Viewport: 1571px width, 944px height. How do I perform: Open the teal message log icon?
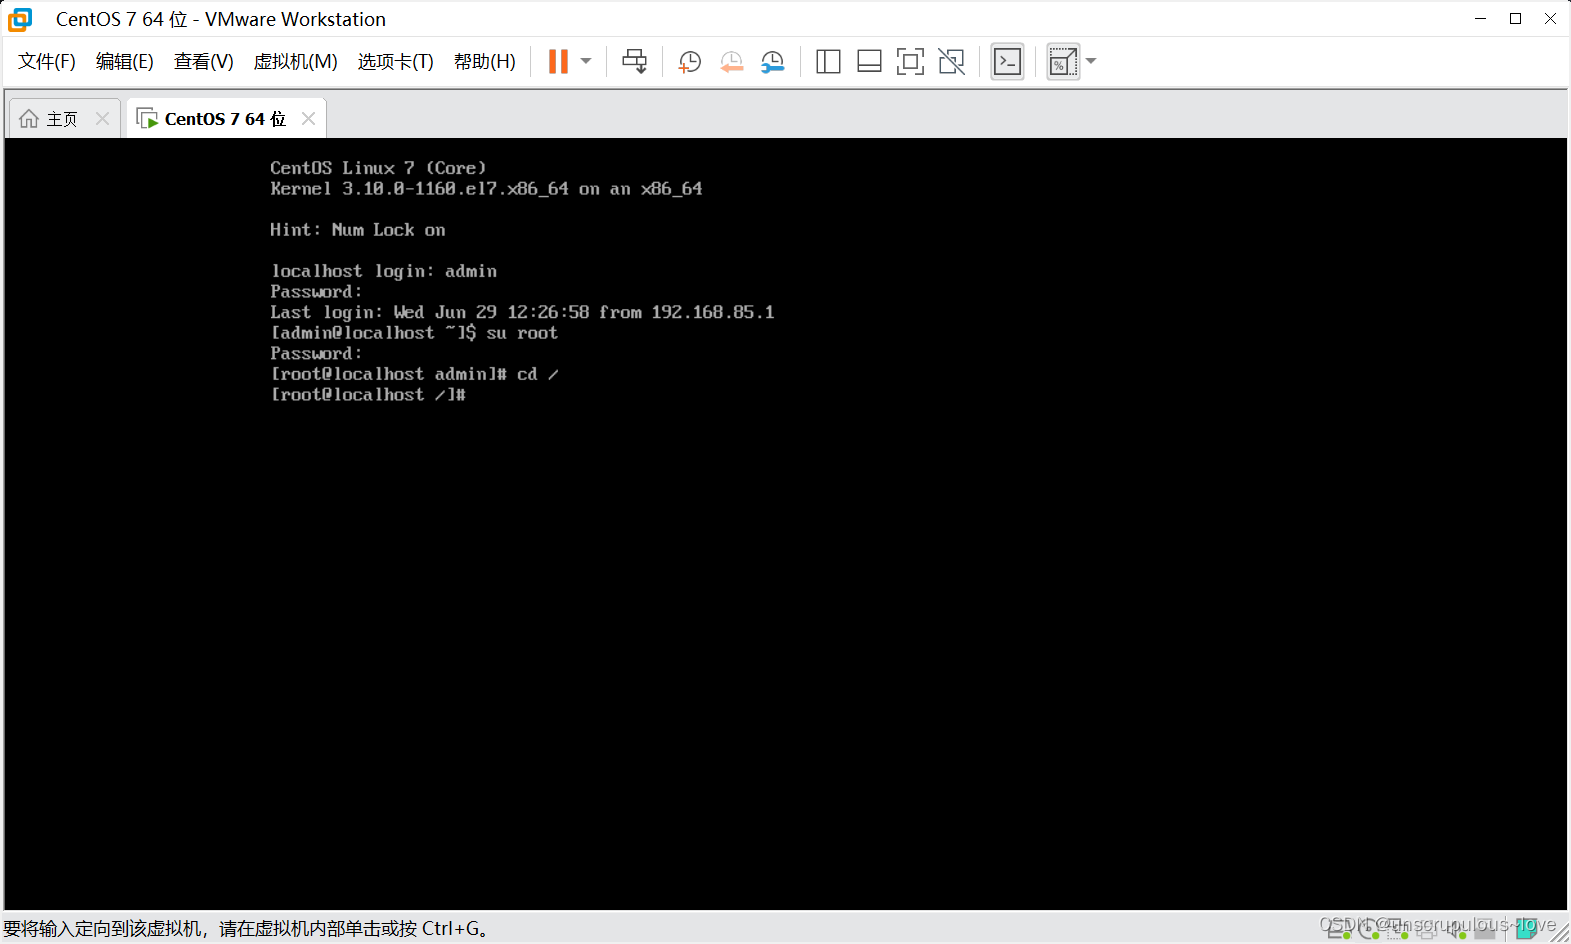1527,928
